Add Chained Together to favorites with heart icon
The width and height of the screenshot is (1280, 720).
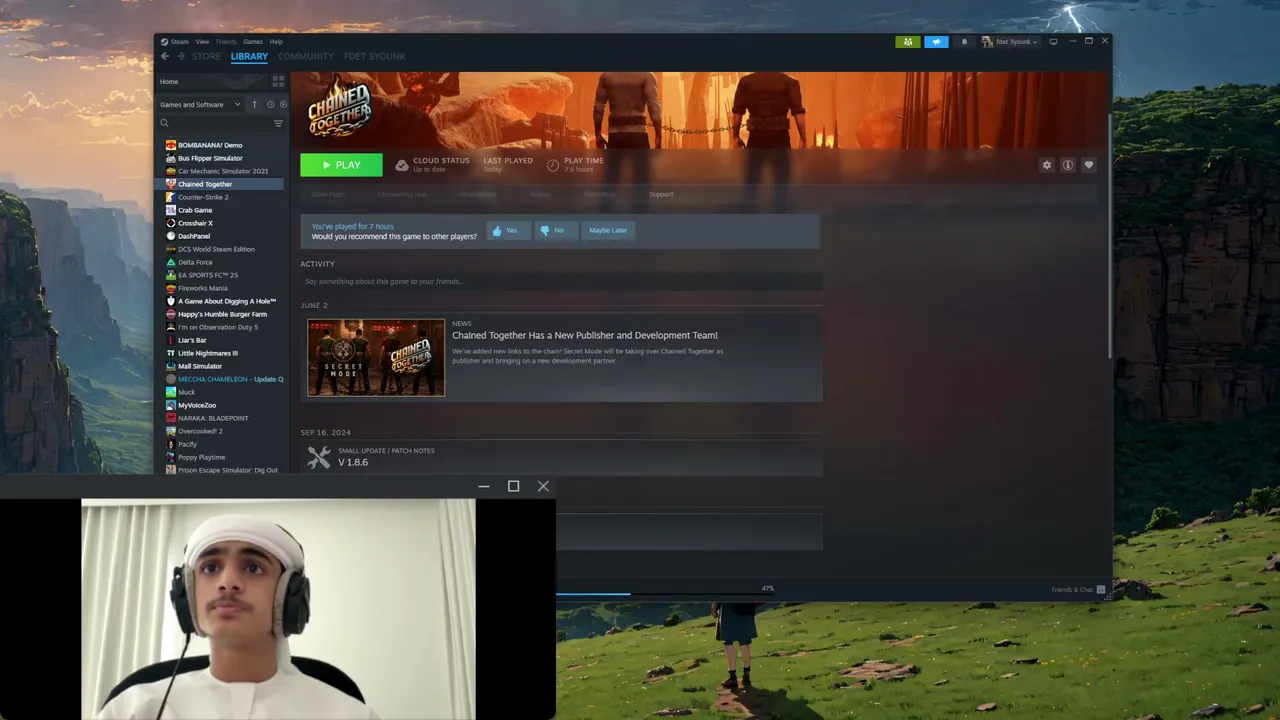[1089, 165]
